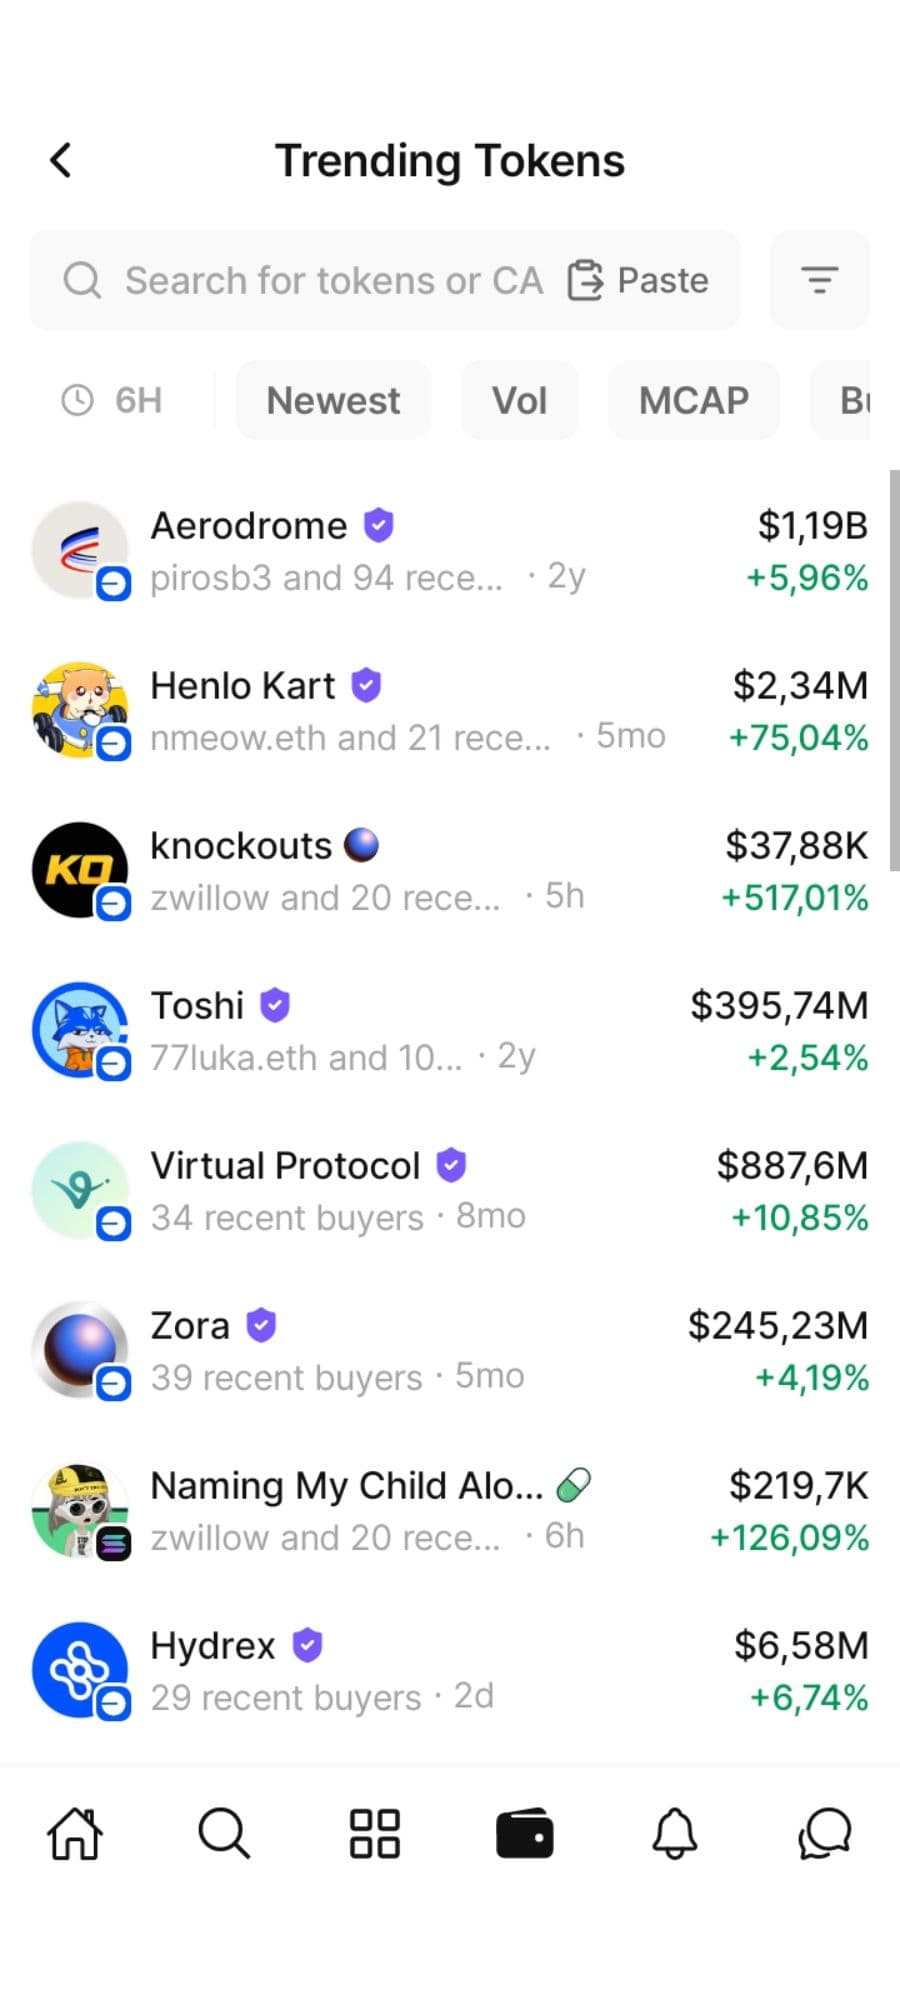Click the Zora verified badge
This screenshot has height=2000, width=900.
click(261, 1325)
